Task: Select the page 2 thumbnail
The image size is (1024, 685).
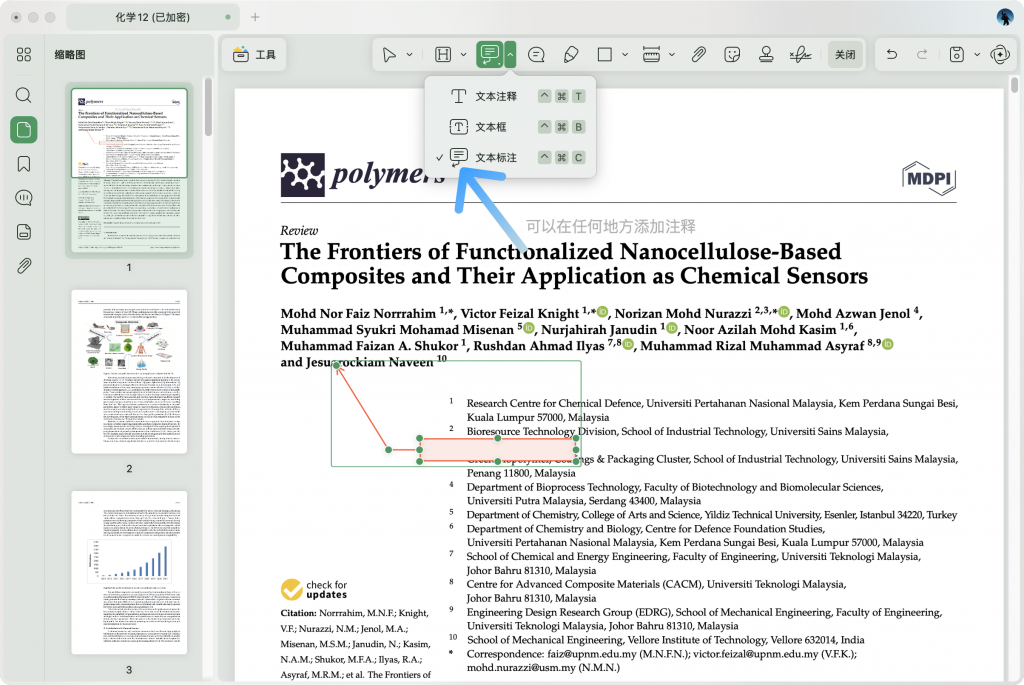Action: click(129, 372)
